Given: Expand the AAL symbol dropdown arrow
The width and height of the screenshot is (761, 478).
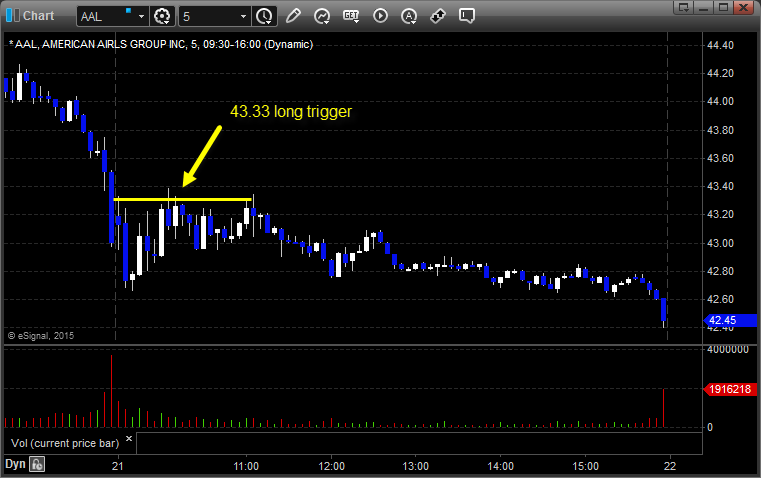Looking at the screenshot, I should pyautogui.click(x=141, y=16).
